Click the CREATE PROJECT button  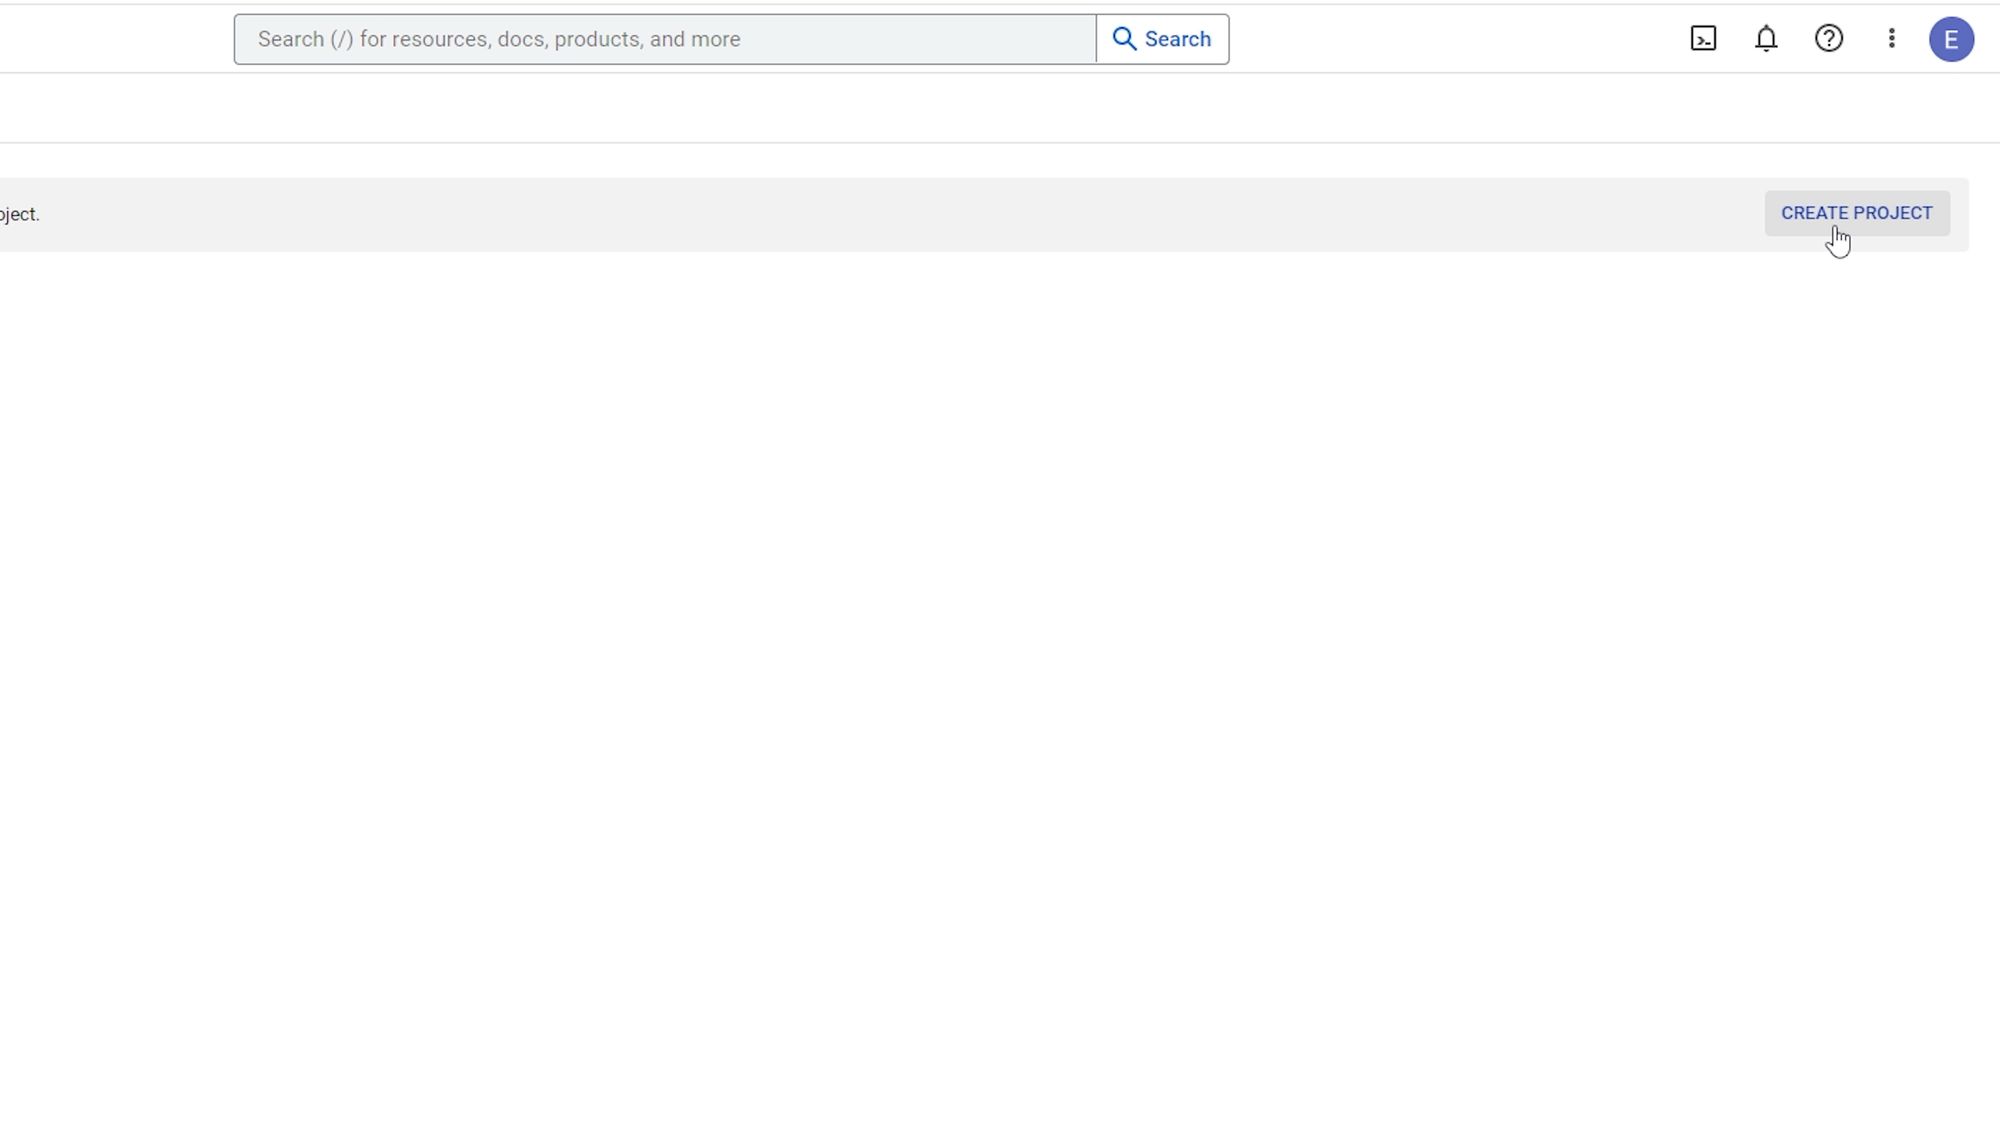tap(1856, 212)
